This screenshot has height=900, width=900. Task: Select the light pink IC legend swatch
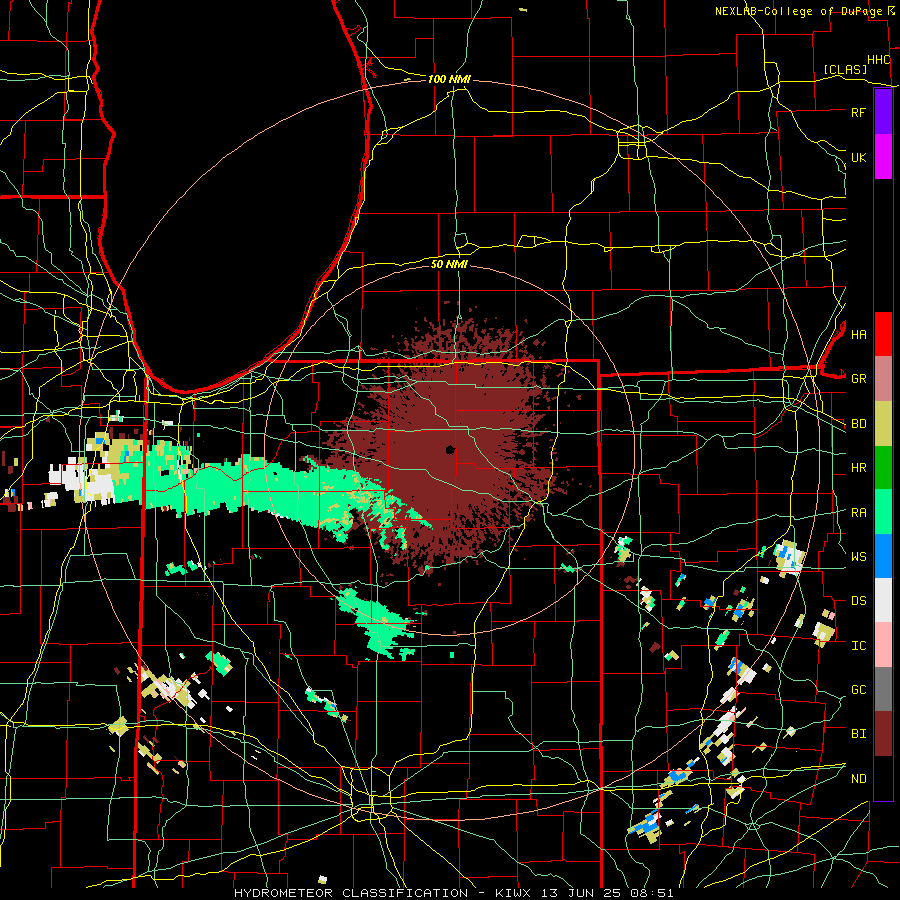[883, 645]
